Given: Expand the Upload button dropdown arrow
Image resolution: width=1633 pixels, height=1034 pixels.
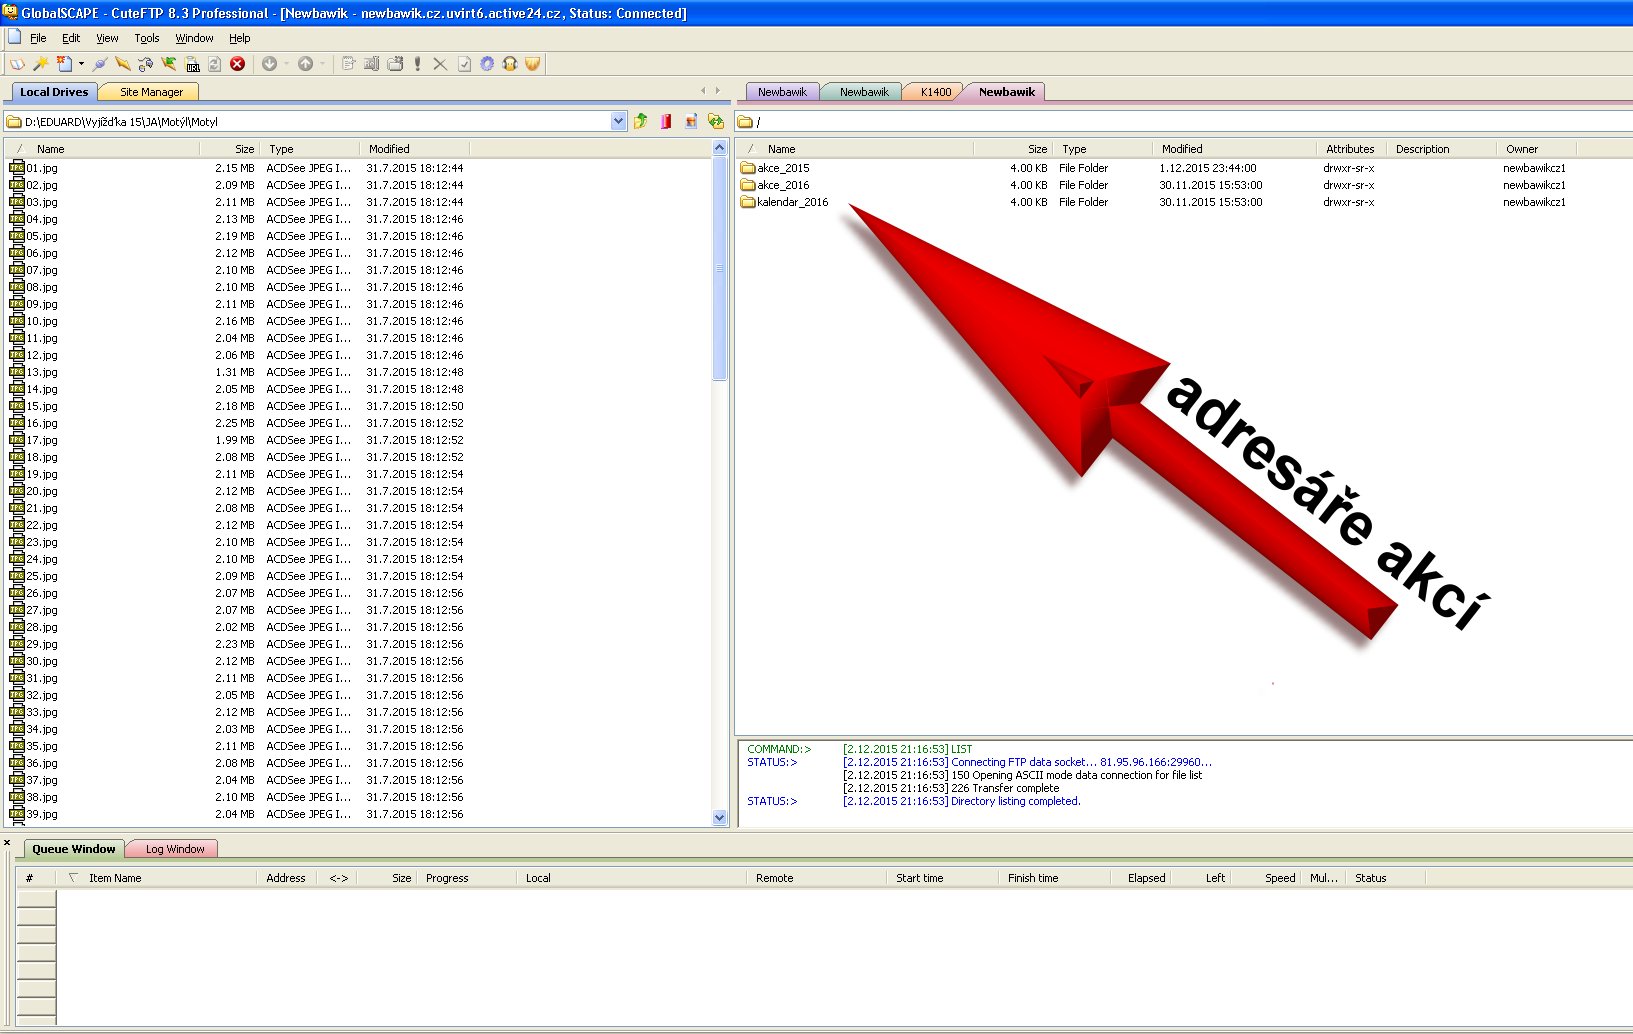Looking at the screenshot, I should point(322,64).
